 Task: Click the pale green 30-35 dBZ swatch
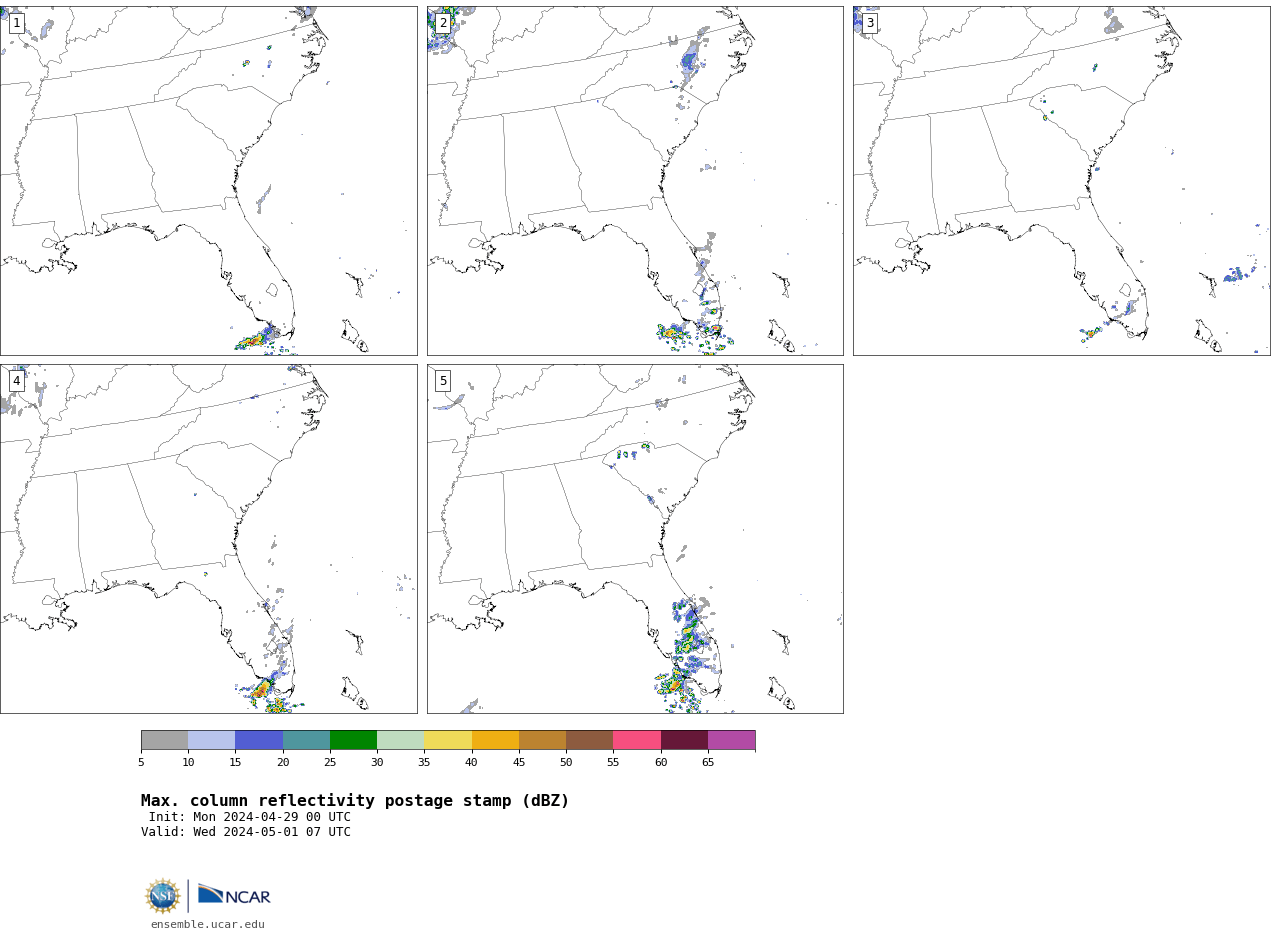click(x=400, y=740)
